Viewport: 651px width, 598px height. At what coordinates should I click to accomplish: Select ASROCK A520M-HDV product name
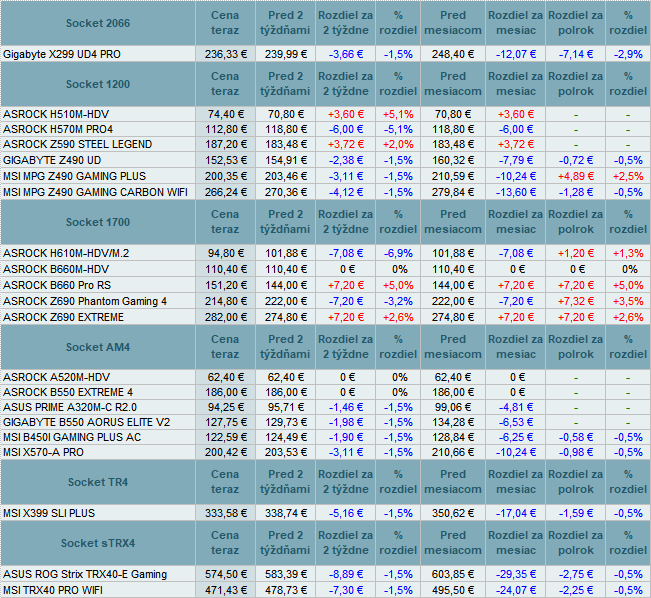point(56,377)
